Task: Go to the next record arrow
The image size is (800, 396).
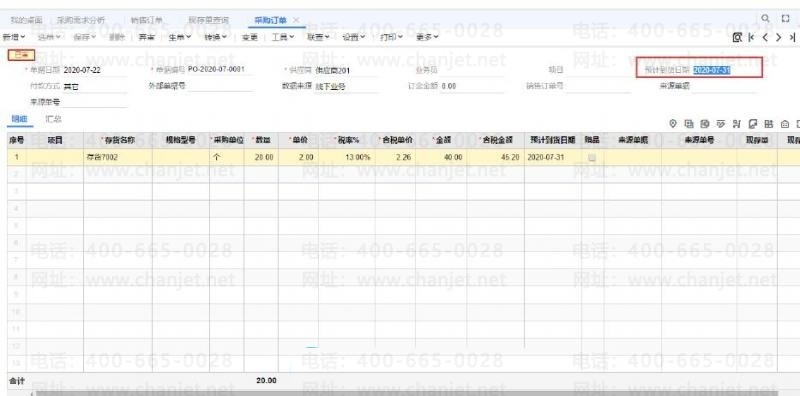Action: [779, 37]
